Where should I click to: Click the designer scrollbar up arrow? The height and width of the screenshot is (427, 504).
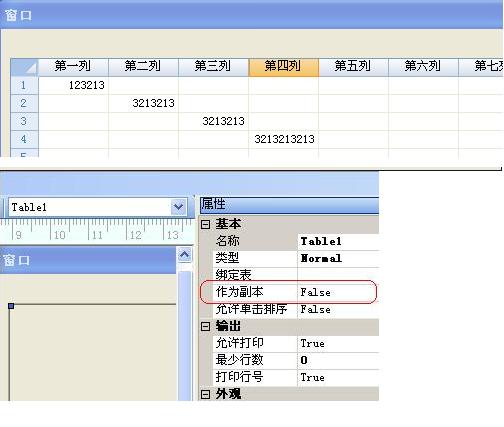click(185, 255)
